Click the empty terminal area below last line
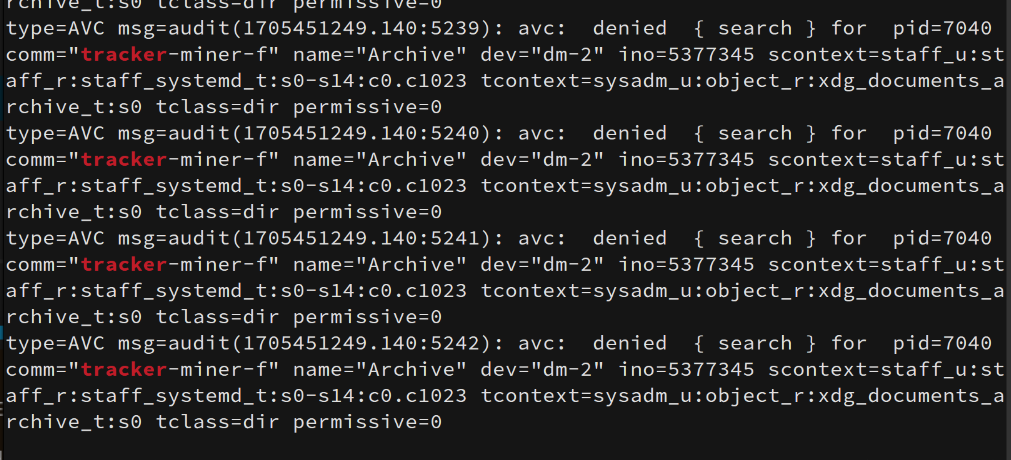Image resolution: width=1011 pixels, height=460 pixels. pyautogui.click(x=506, y=448)
